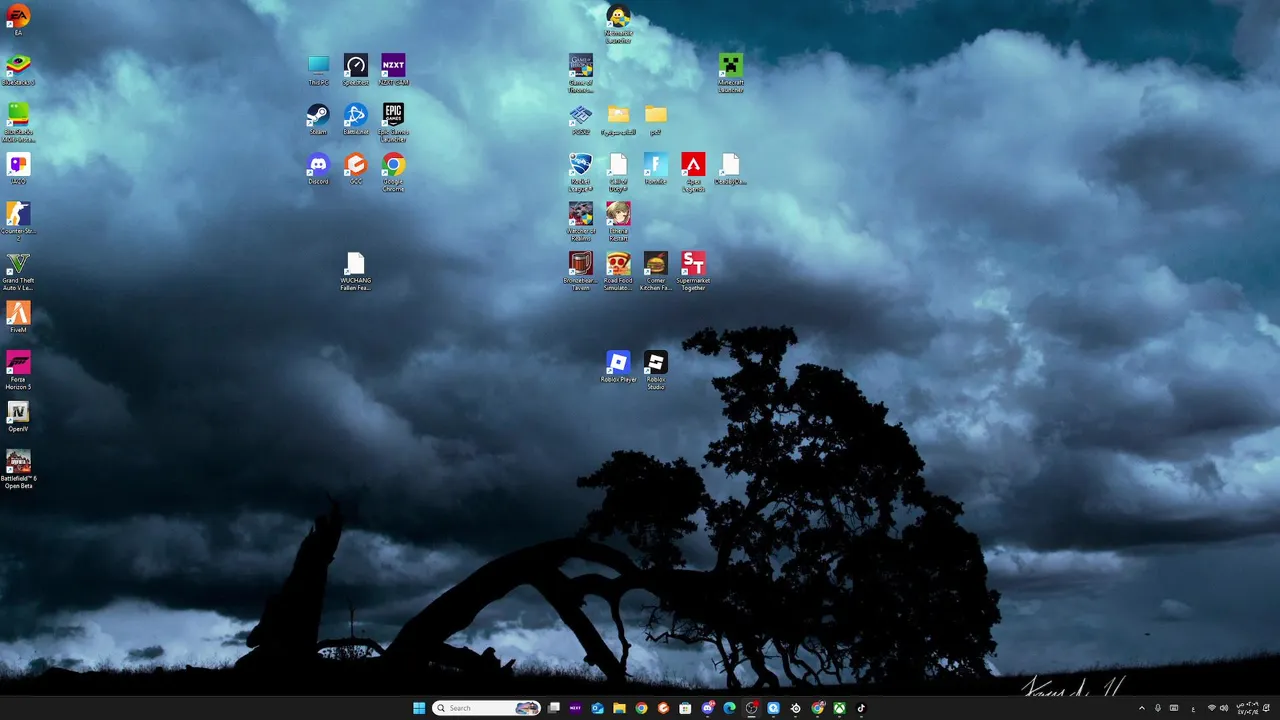Select the Forza Horizon 5 shortcut

point(18,370)
